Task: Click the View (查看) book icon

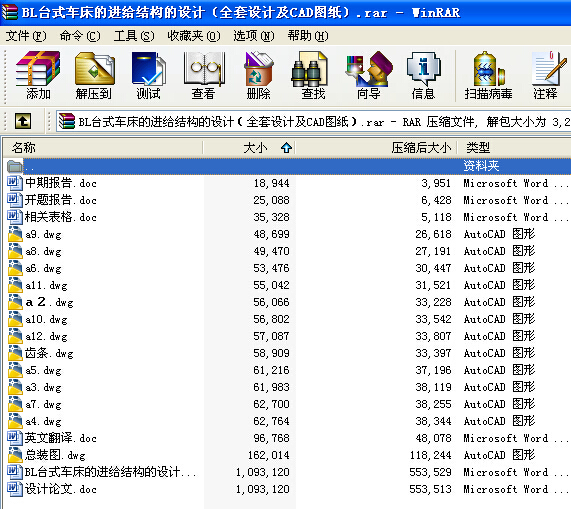Action: [204, 68]
